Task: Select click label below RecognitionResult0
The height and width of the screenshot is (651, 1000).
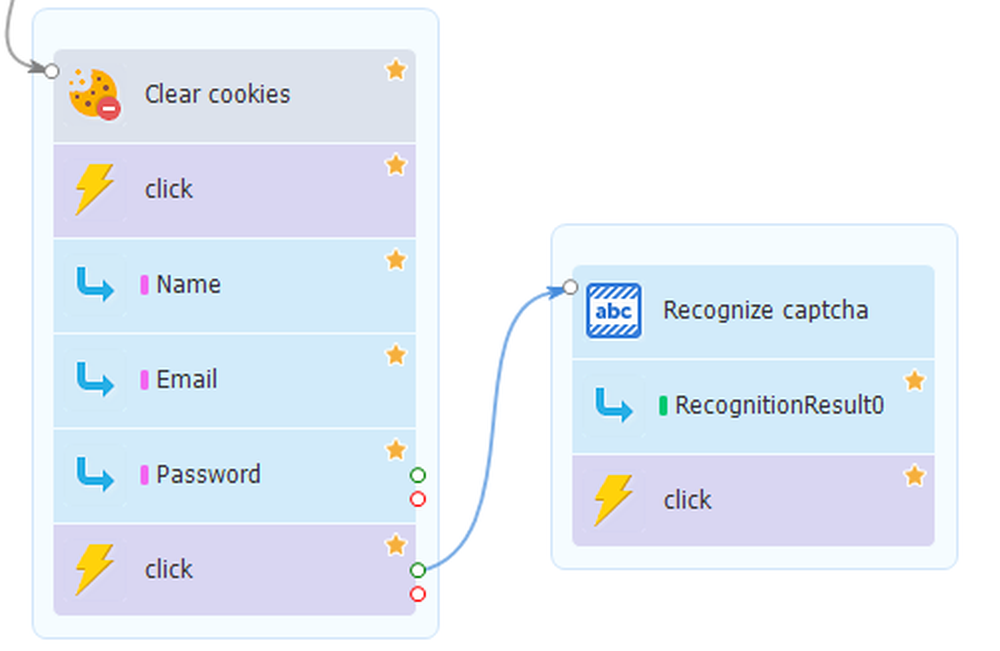Action: pyautogui.click(x=687, y=501)
